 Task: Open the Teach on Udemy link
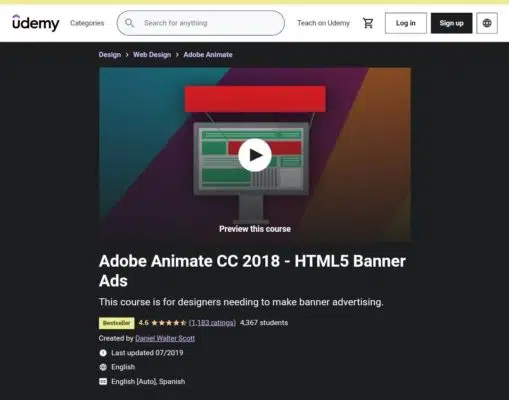(323, 23)
